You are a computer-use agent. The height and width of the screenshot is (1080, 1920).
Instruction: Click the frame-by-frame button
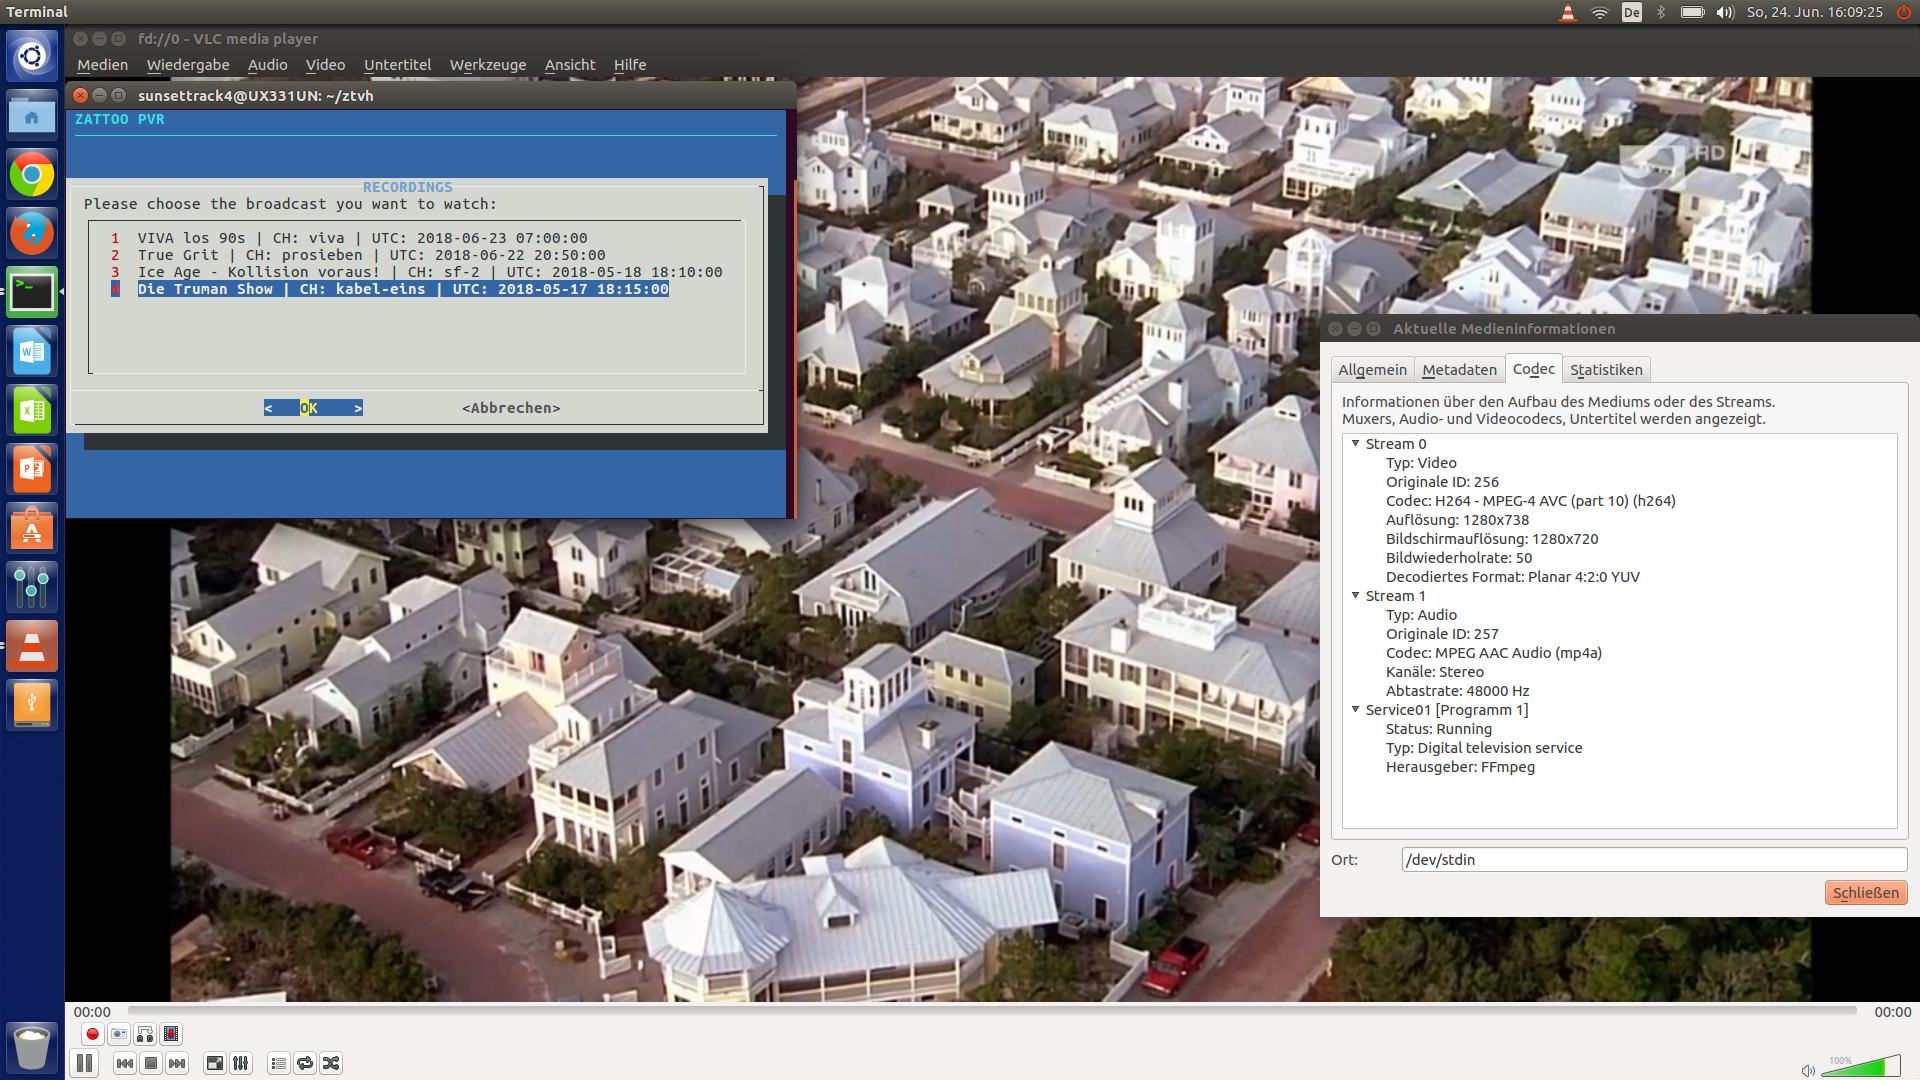(x=171, y=1034)
